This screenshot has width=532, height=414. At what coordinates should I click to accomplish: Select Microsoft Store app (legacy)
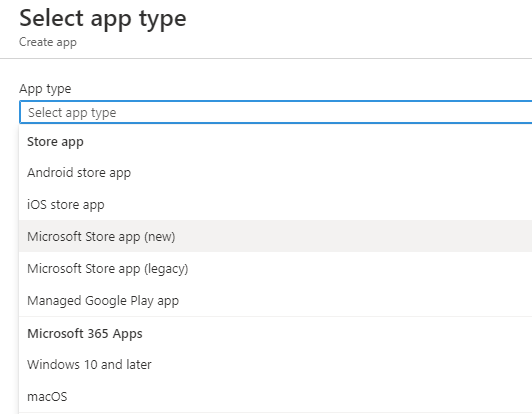point(276,268)
